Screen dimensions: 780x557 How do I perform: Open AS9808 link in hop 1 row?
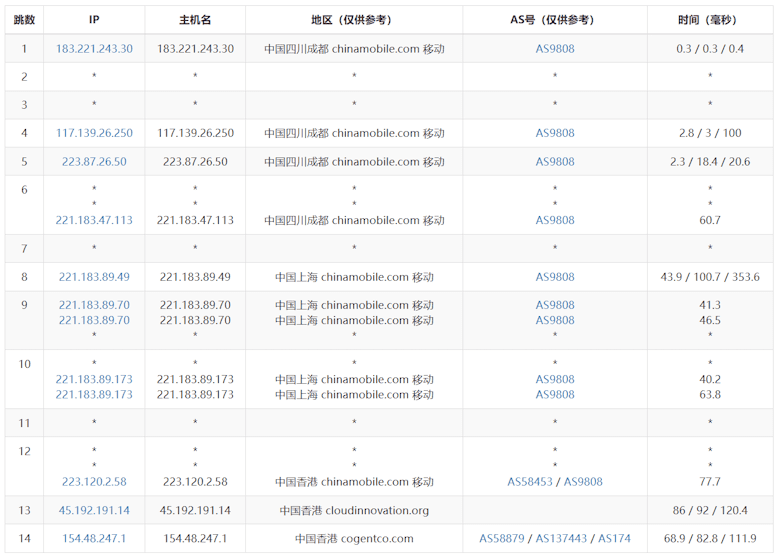tap(555, 49)
